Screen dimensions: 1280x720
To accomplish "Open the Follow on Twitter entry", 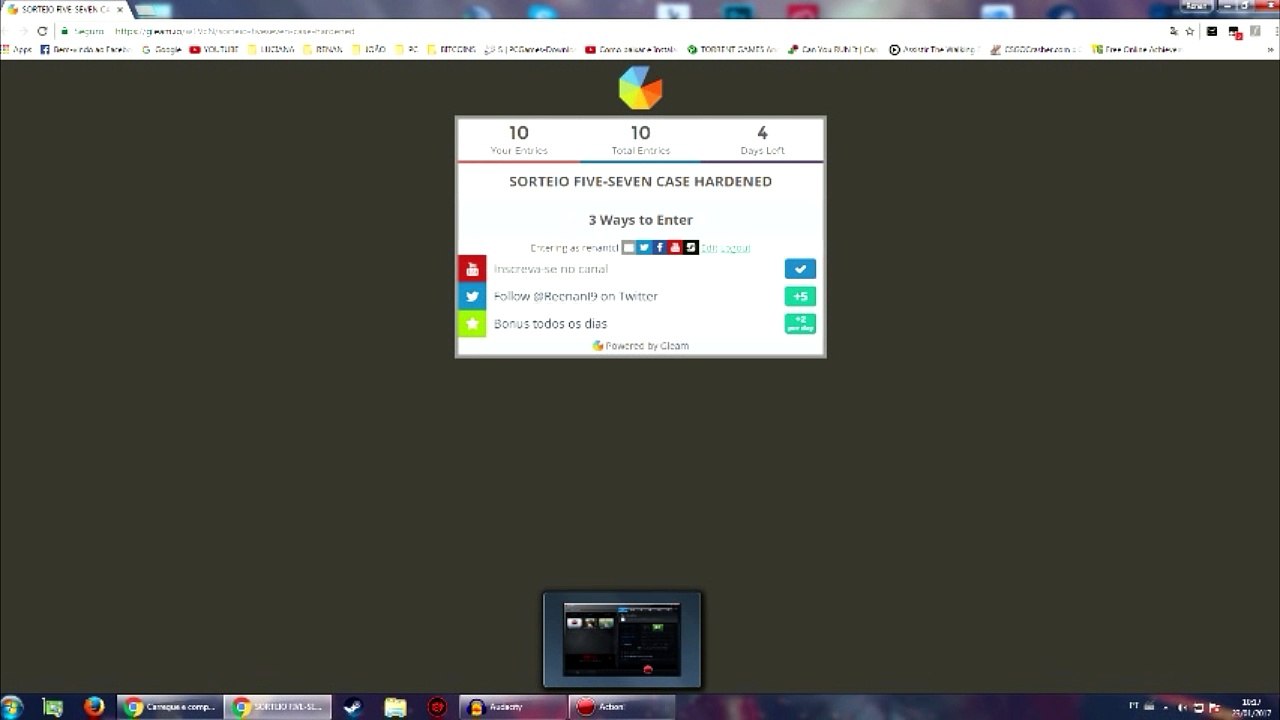I will coord(640,296).
